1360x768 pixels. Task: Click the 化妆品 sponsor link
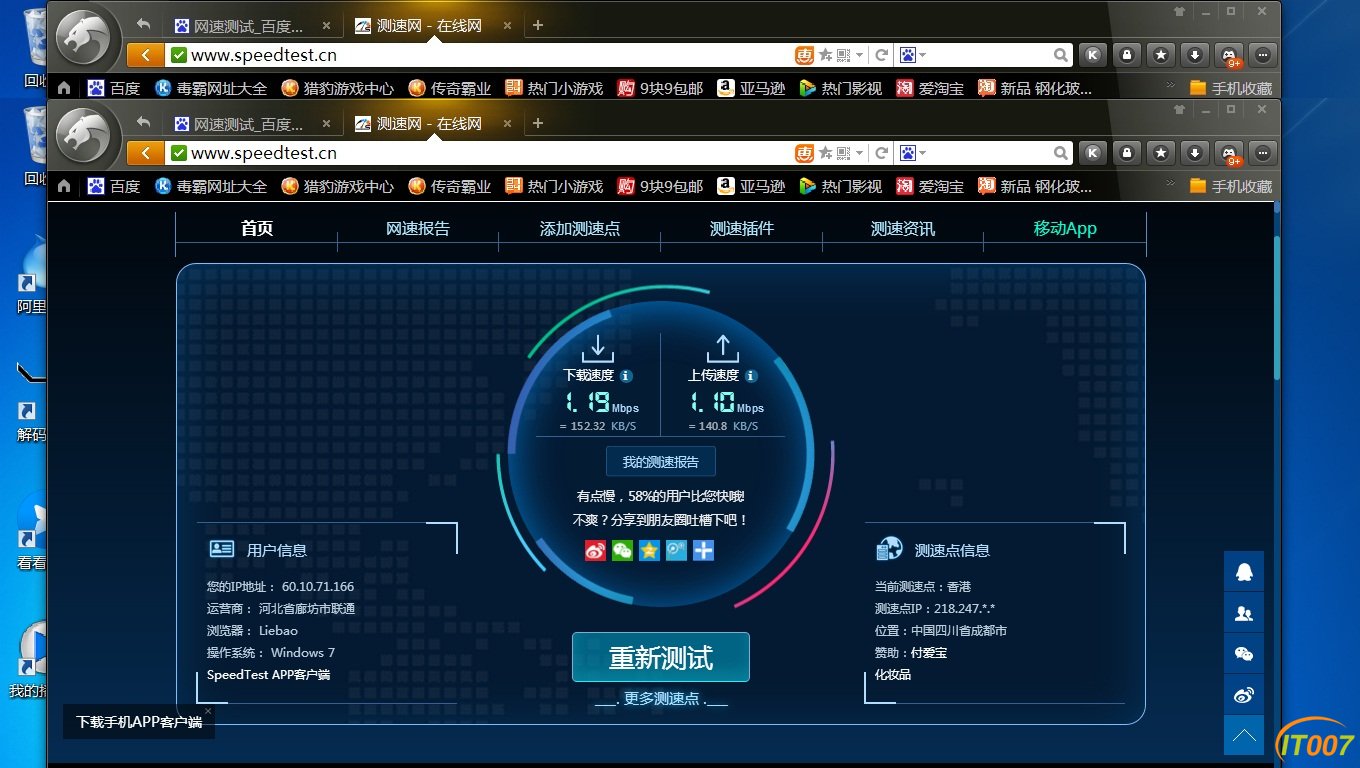893,675
